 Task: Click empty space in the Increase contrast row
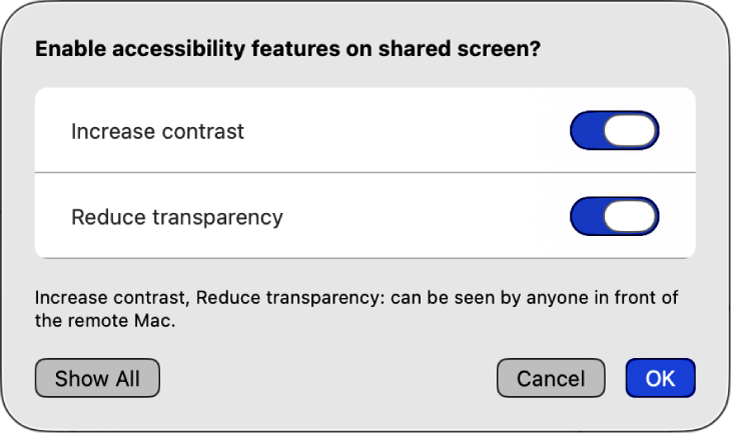click(x=400, y=131)
